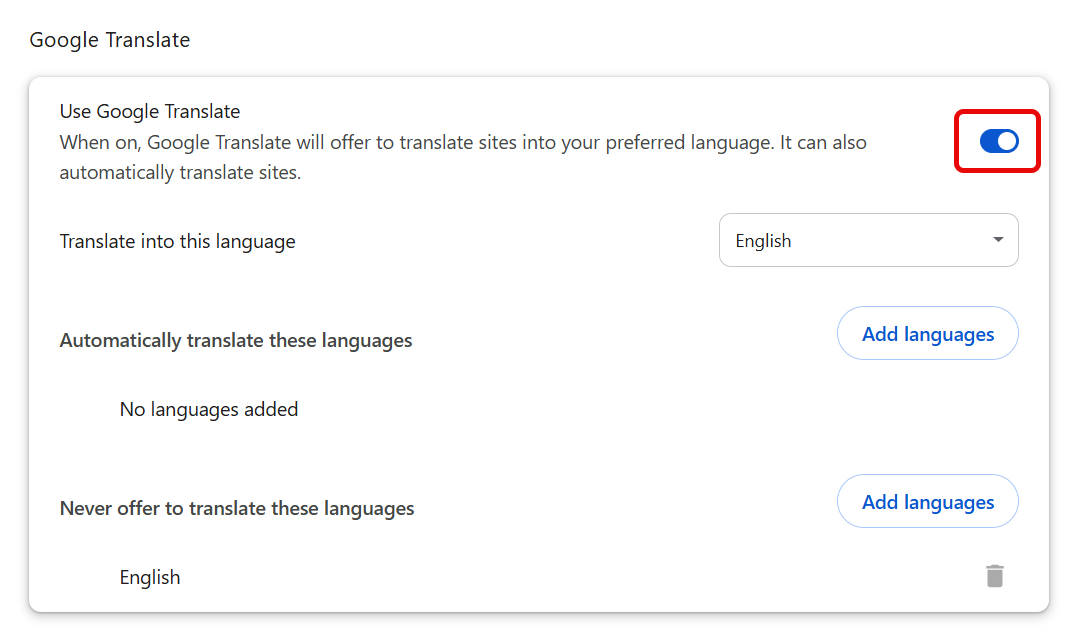Disable the Use Google Translate setting
1075x638 pixels.
point(997,141)
